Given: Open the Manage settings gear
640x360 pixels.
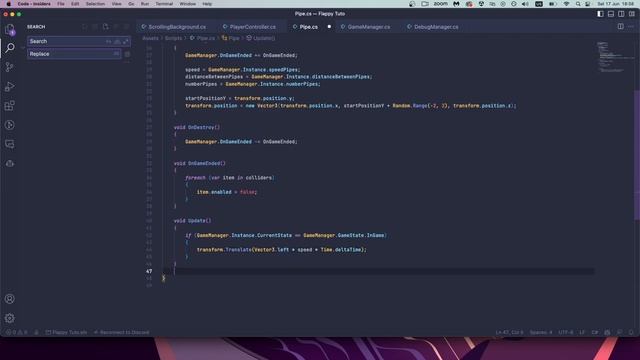Looking at the screenshot, I should click(x=10, y=318).
